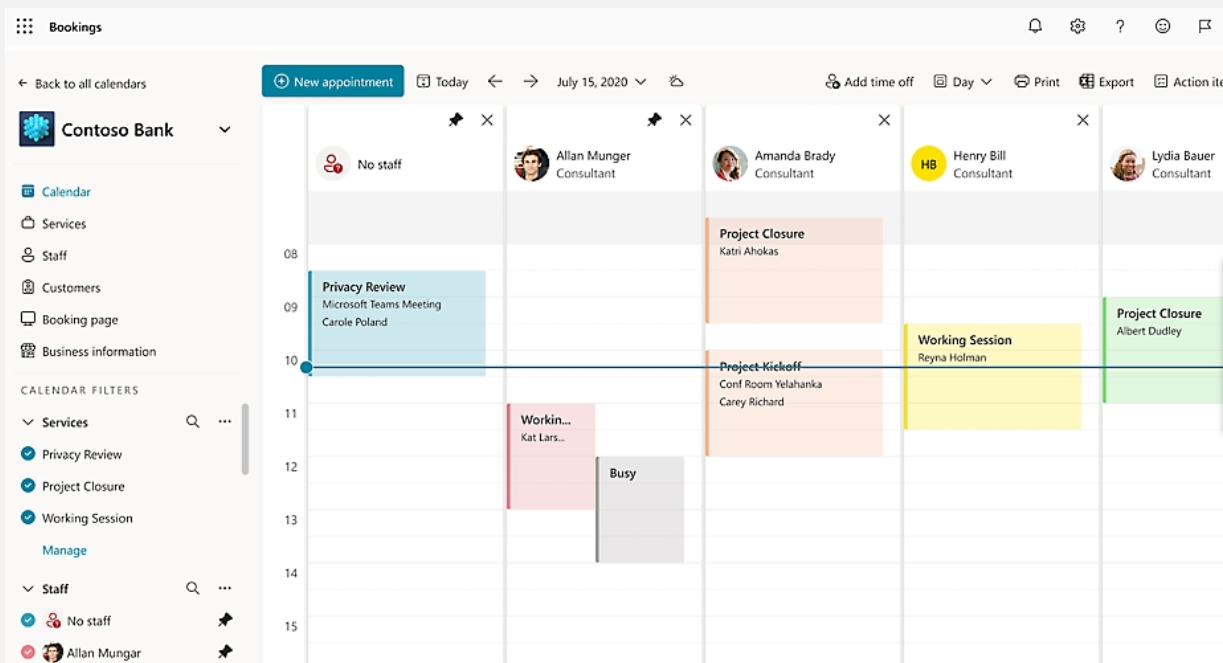Open the July 15, 2020 date picker
Image resolution: width=1223 pixels, height=663 pixels.
pos(601,82)
